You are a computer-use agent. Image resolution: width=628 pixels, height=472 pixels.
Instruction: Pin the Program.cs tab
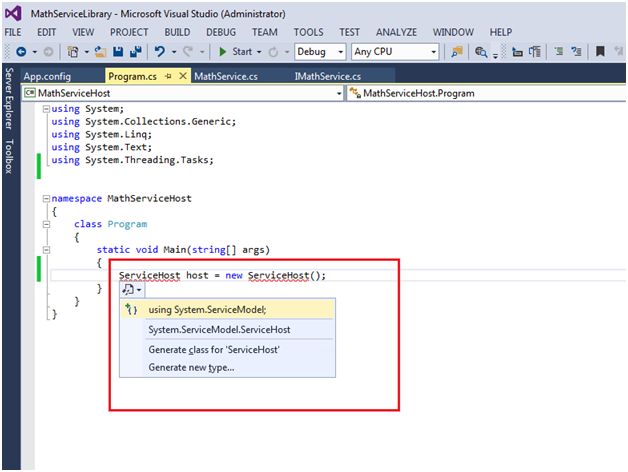click(x=168, y=76)
